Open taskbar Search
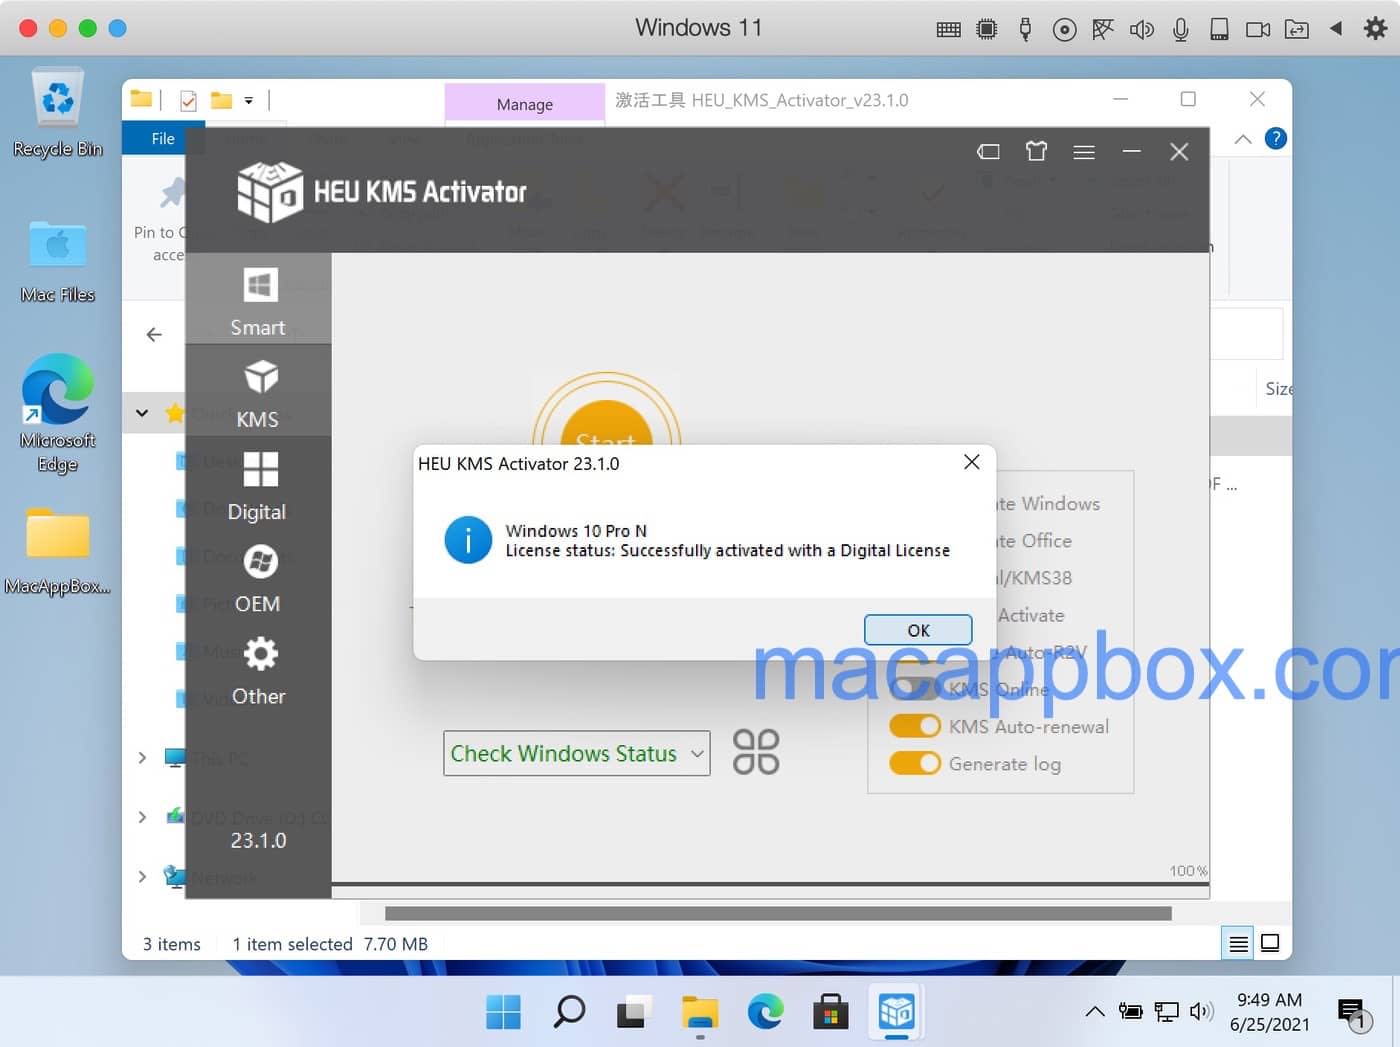This screenshot has width=1400, height=1047. tap(569, 1012)
